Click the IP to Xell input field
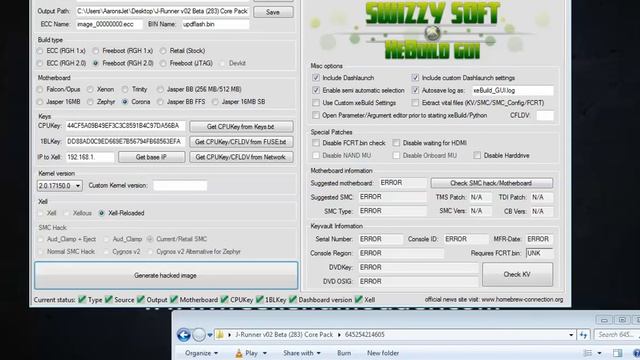Viewport: 640px width, 360px height. pos(90,157)
